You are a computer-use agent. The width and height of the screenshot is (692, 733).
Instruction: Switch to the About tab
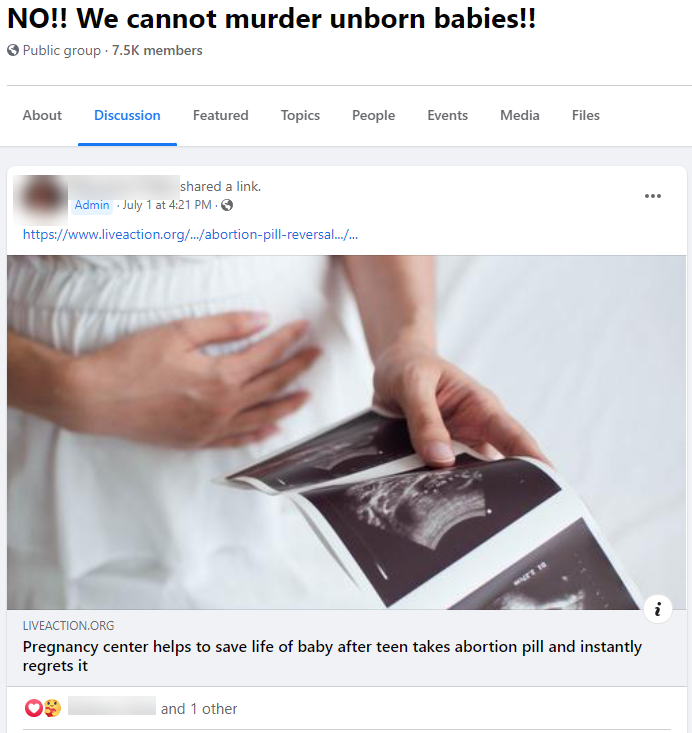coord(42,115)
